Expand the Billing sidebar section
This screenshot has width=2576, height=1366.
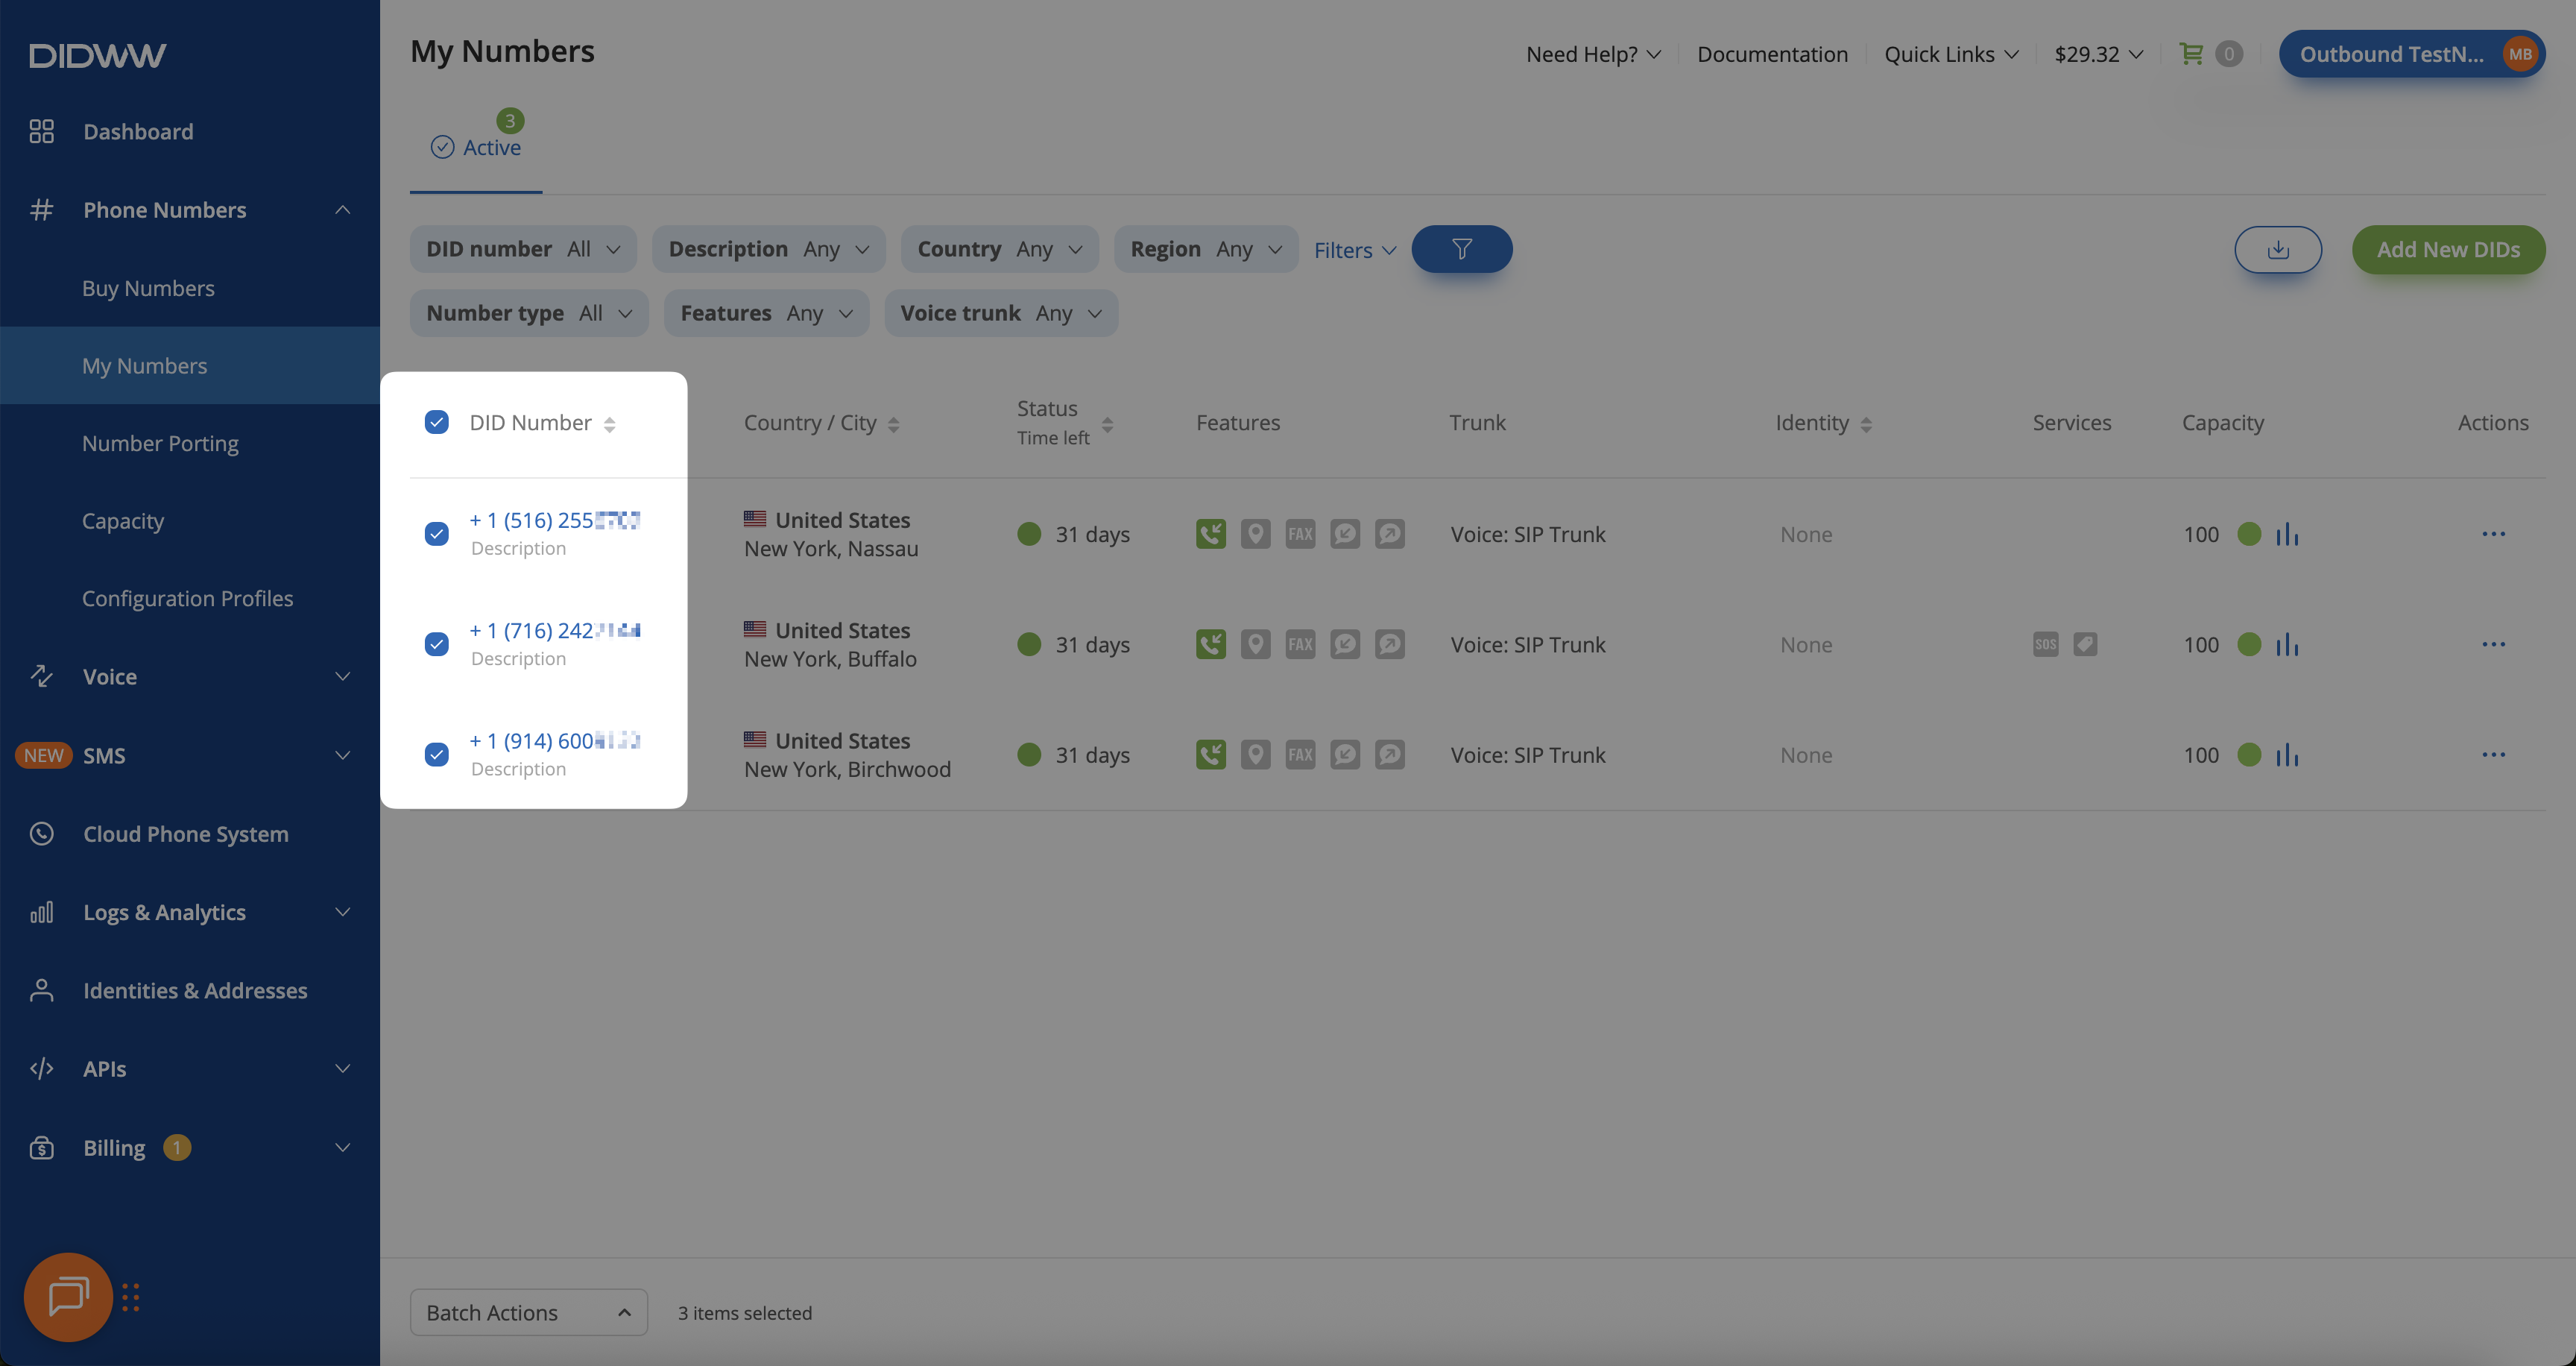(190, 1148)
